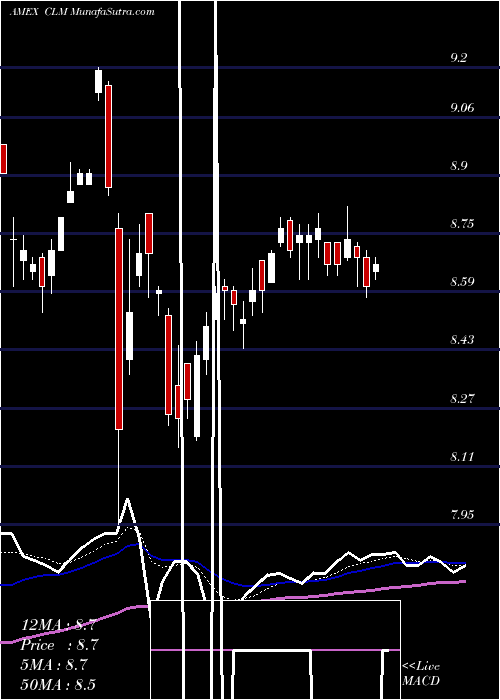Click the Price : 8.7 legend value

coord(59,645)
